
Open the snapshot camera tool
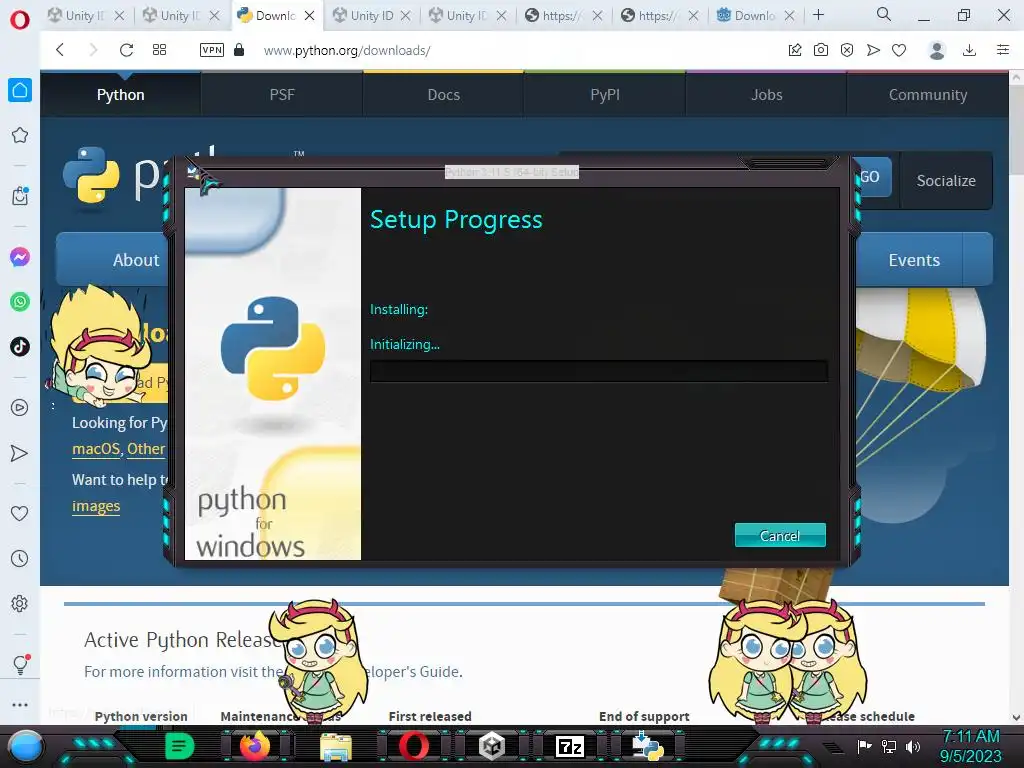(x=821, y=50)
